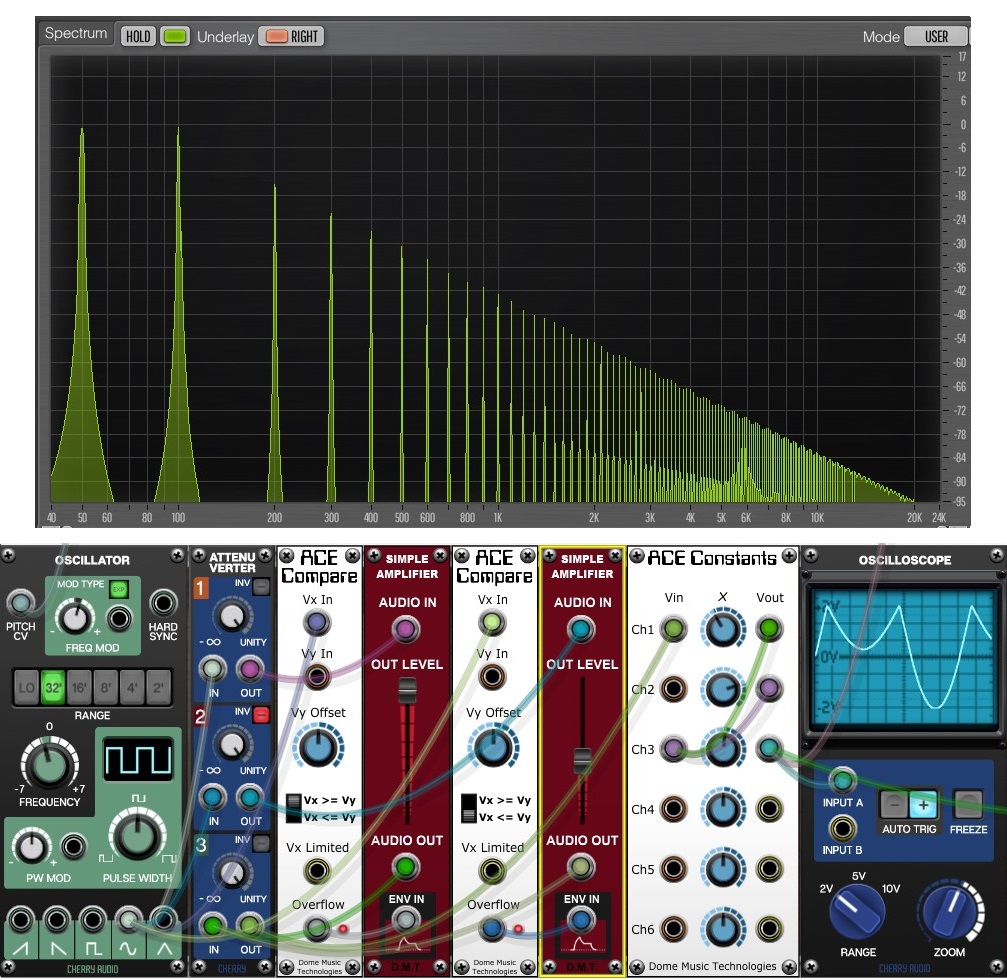Click the ACE Constants Ch1 X knob

point(722,629)
